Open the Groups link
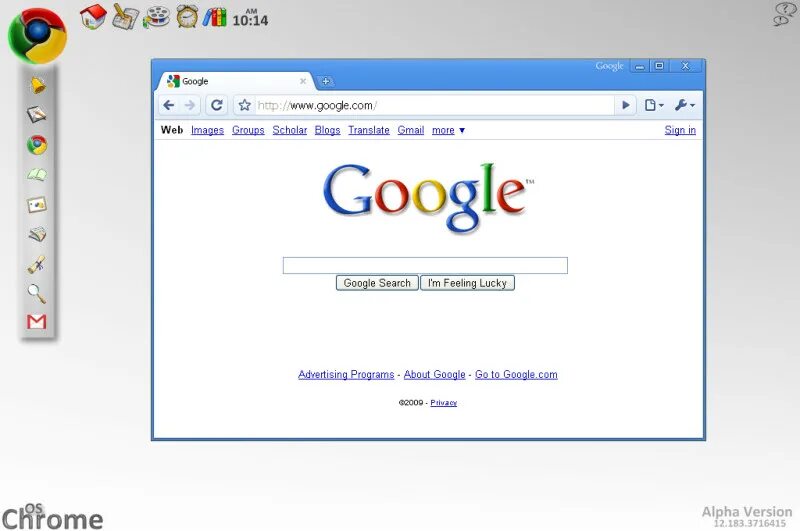The height and width of the screenshot is (531, 800). coord(248,130)
